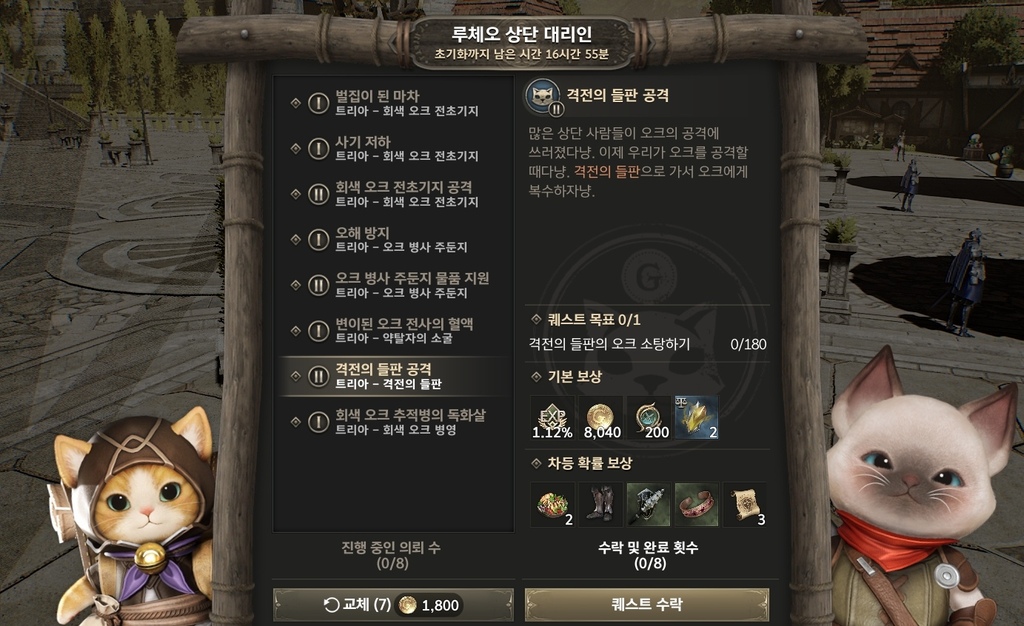1024x626 pixels.
Task: Click the highlighted 격전의 들판 link text
Action: pos(606,172)
